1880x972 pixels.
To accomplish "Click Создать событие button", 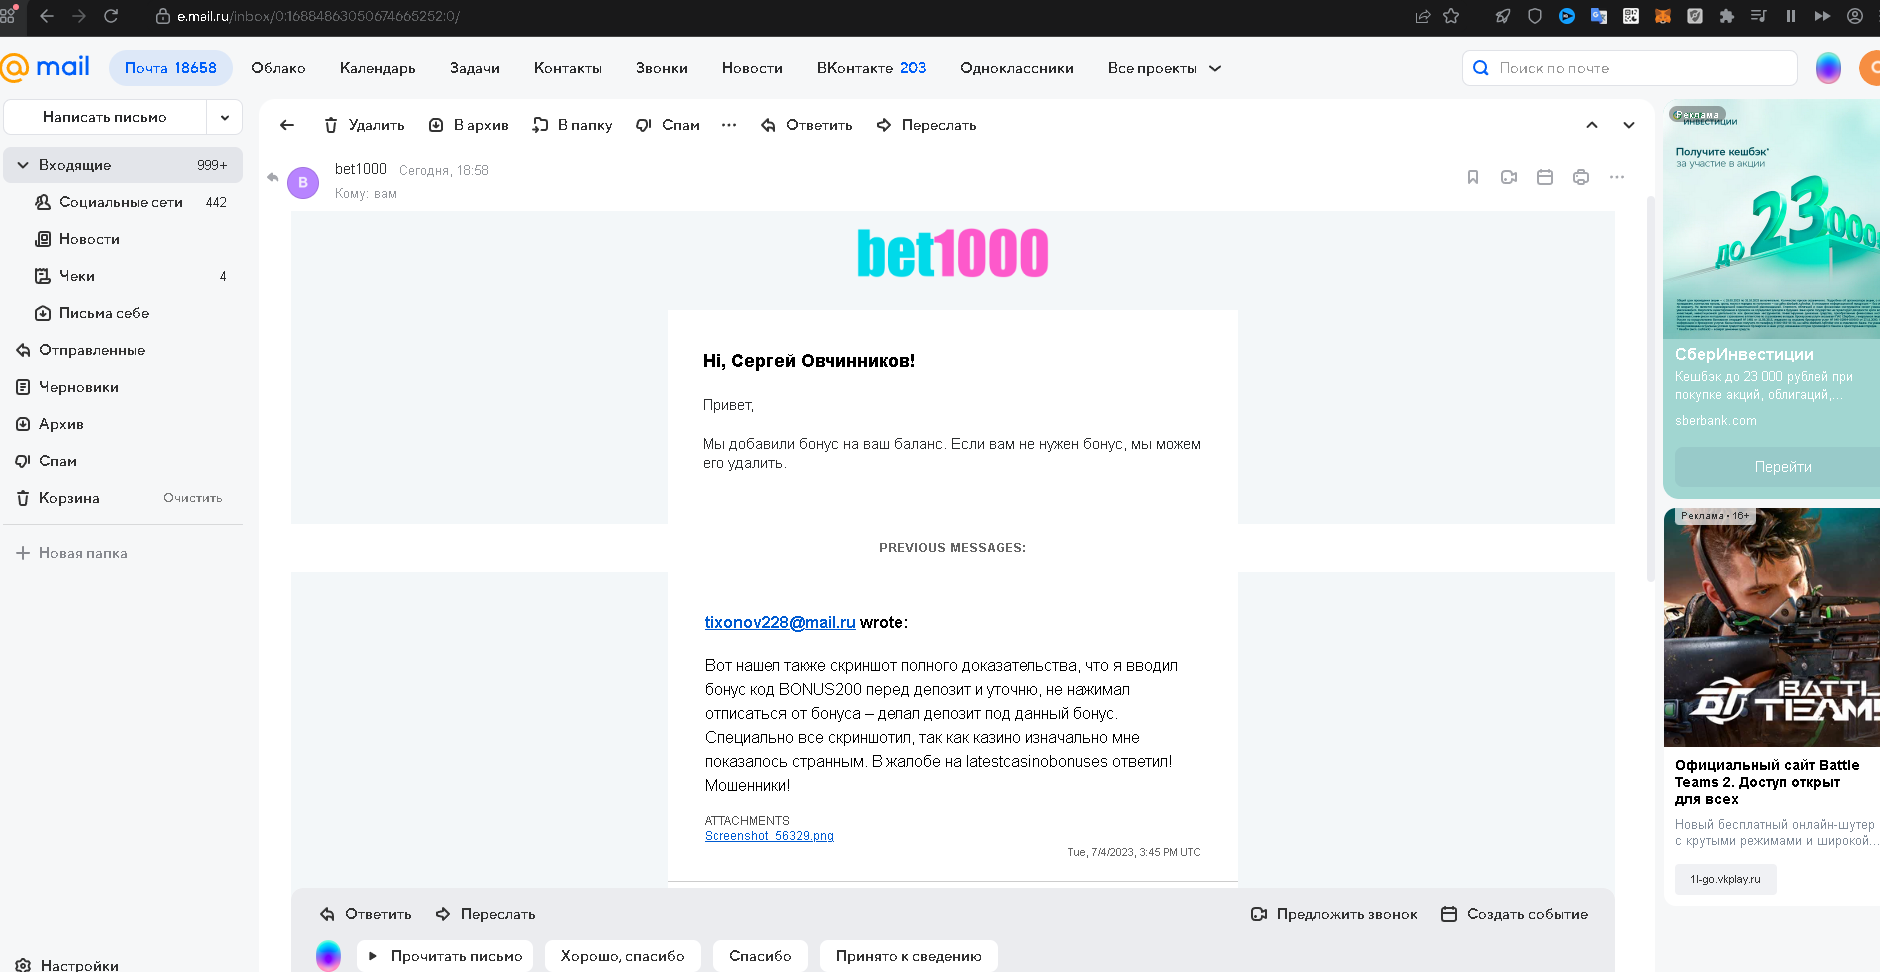I will (1514, 914).
